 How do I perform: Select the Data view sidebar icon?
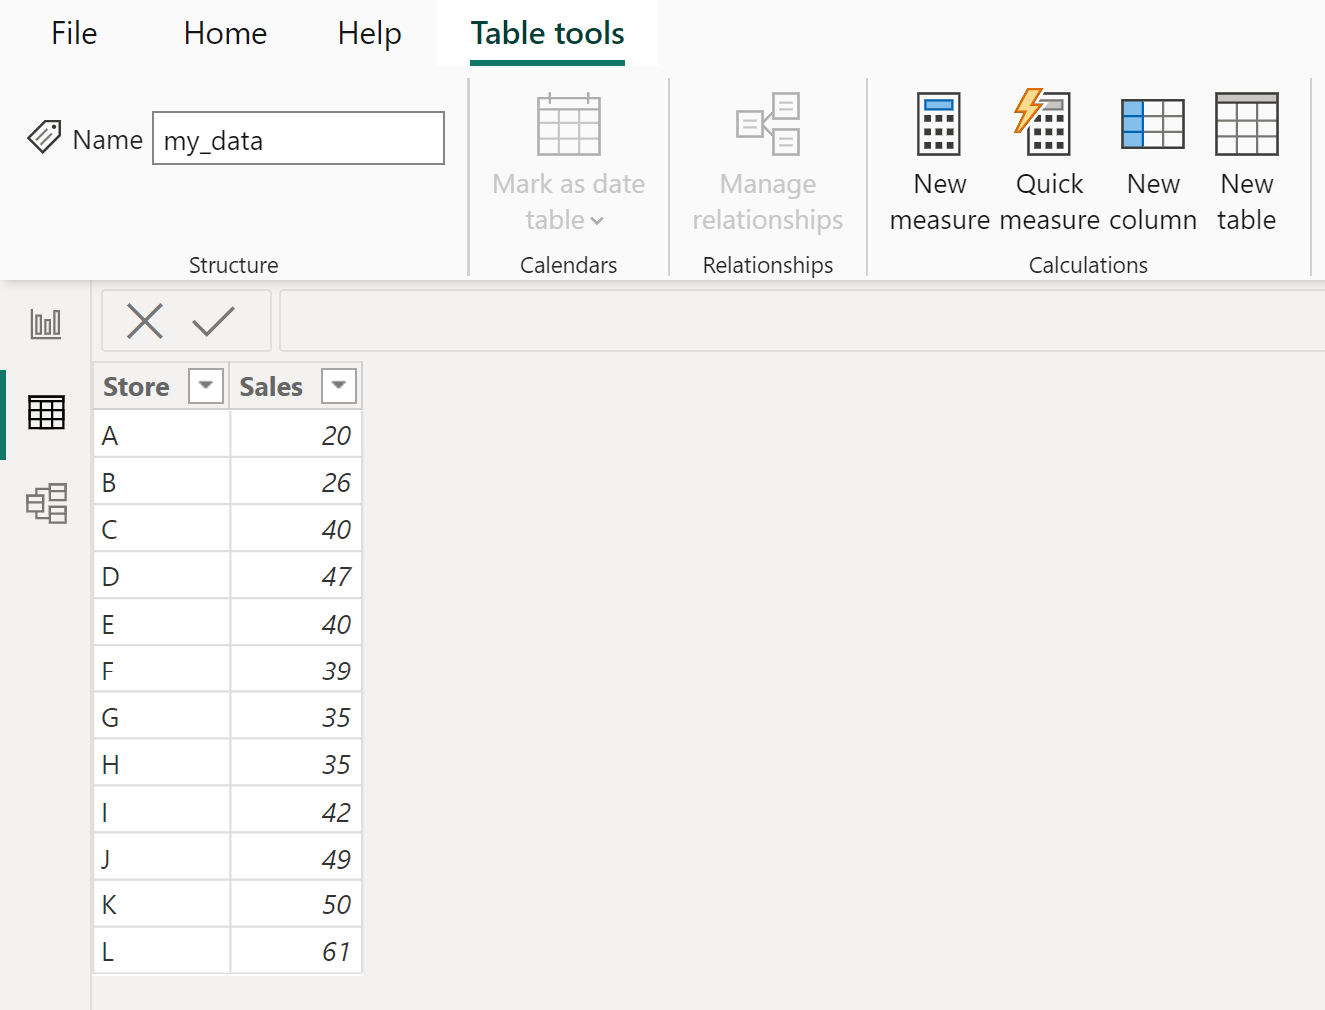pos(46,412)
